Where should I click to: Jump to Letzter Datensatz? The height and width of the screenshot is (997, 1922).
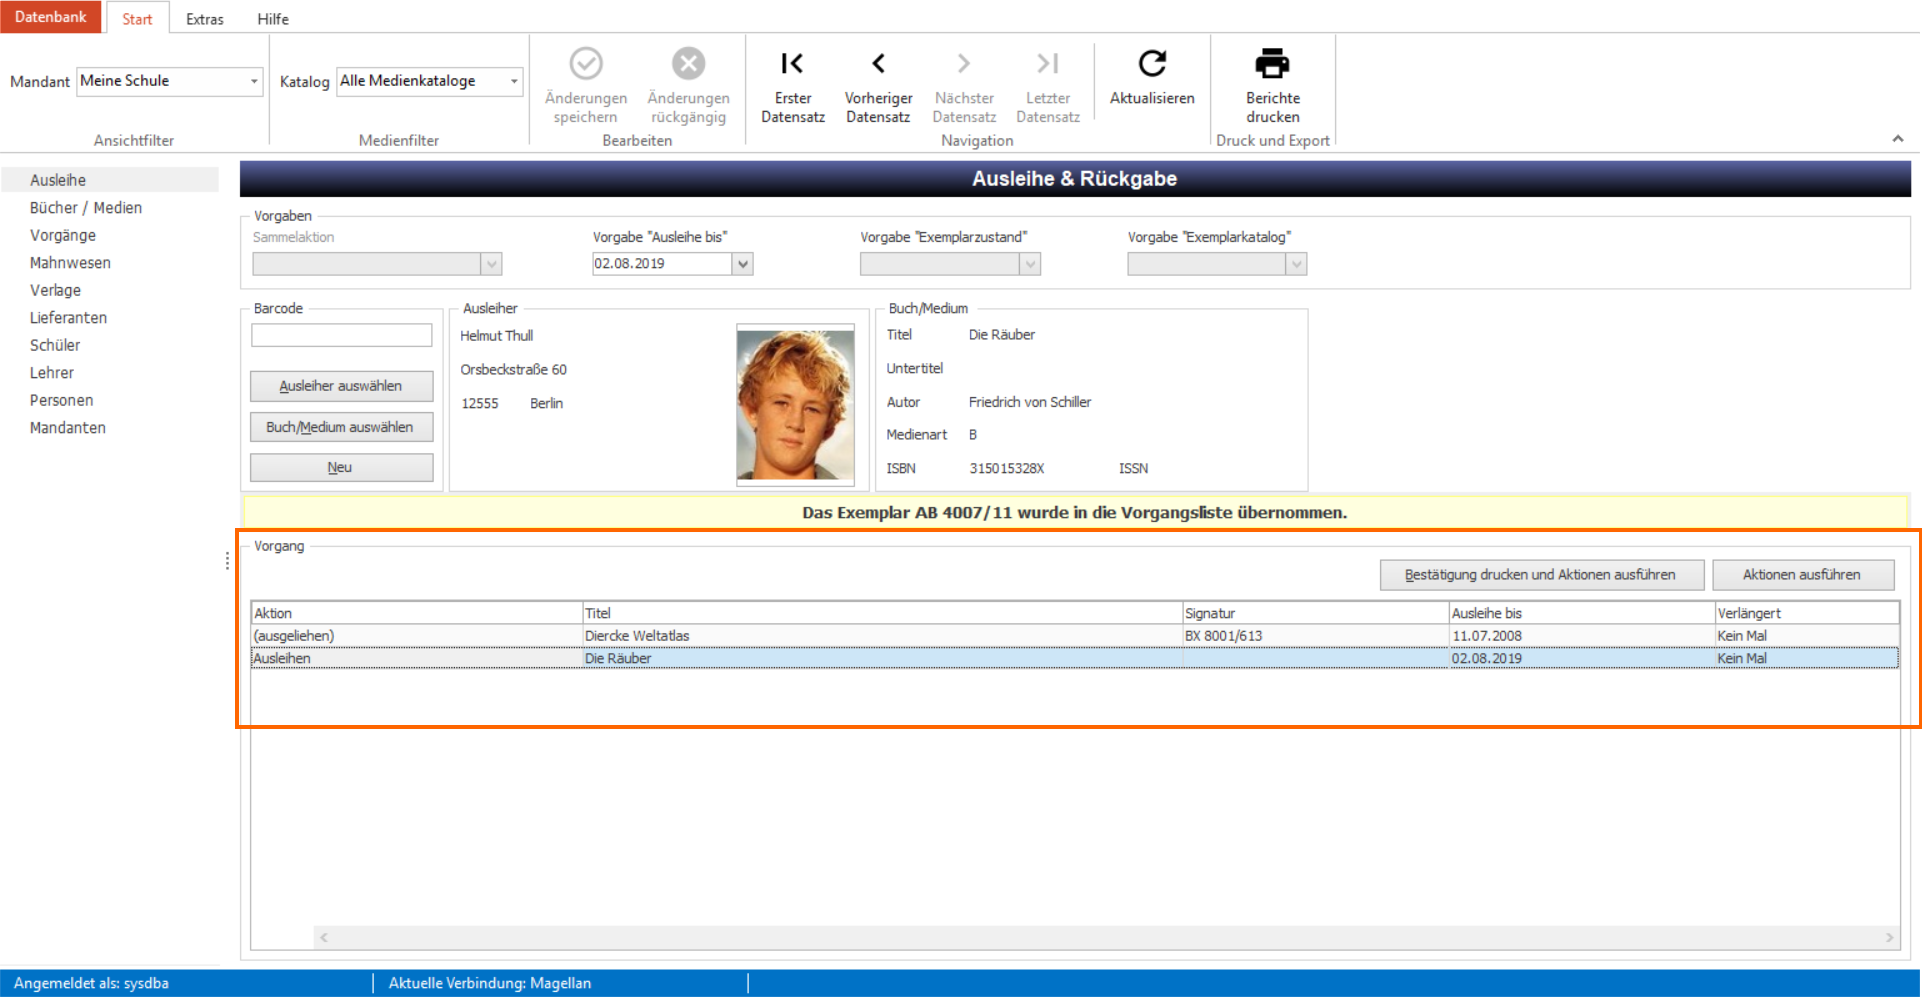pyautogui.click(x=1047, y=64)
